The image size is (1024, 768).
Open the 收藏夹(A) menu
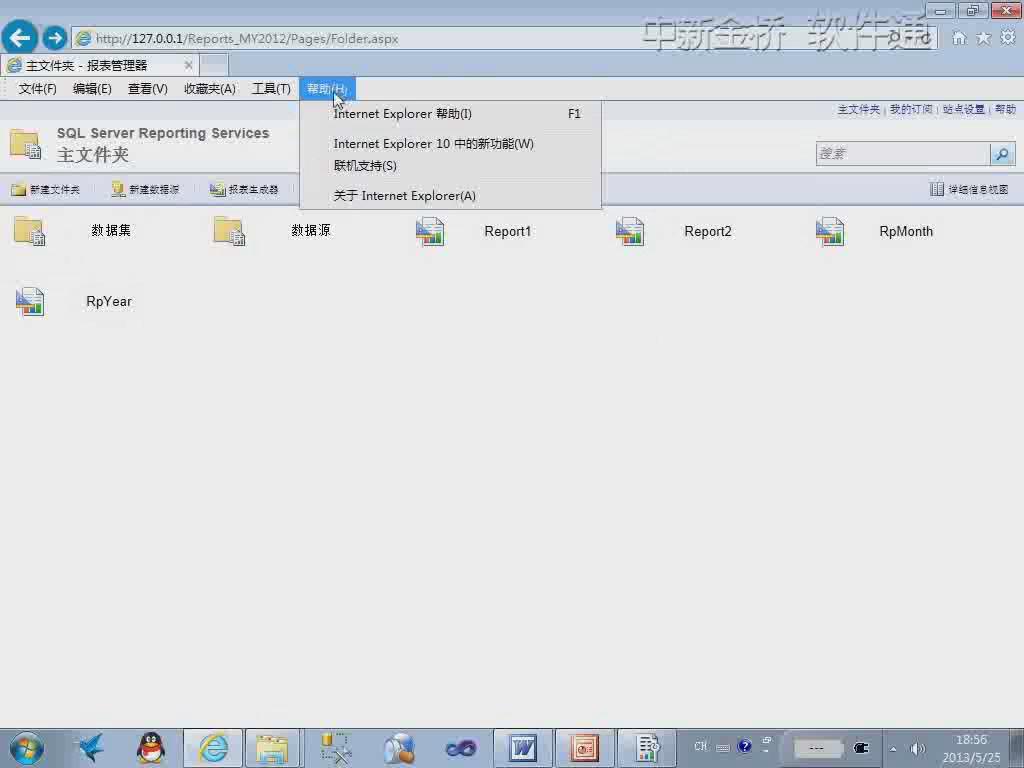tap(210, 89)
